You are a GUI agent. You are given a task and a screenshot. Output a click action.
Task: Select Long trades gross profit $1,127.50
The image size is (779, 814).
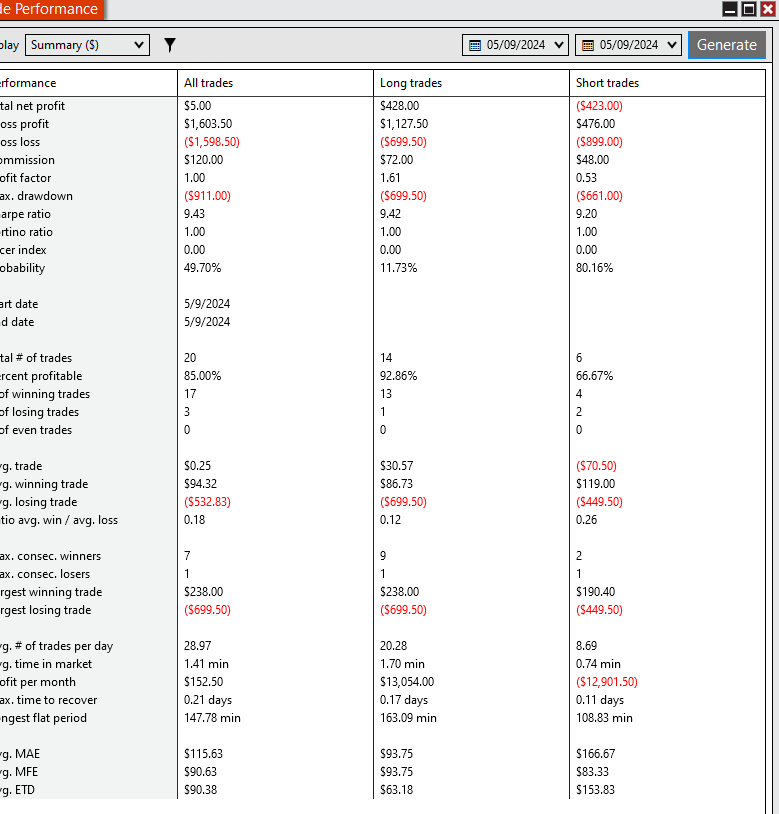404,124
